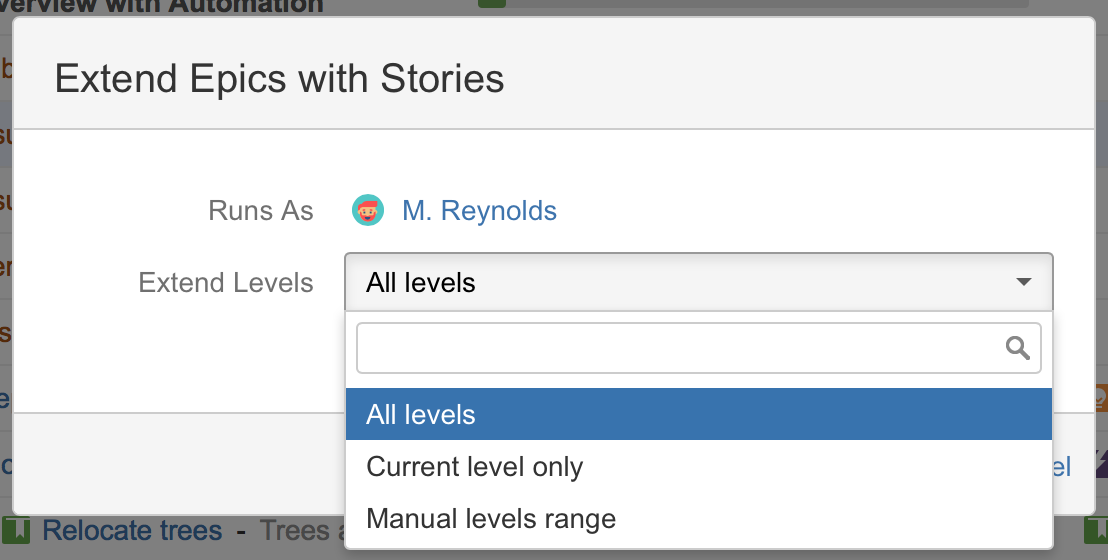Click the green story icon at bottom right
The height and width of the screenshot is (560, 1108).
tap(1096, 530)
